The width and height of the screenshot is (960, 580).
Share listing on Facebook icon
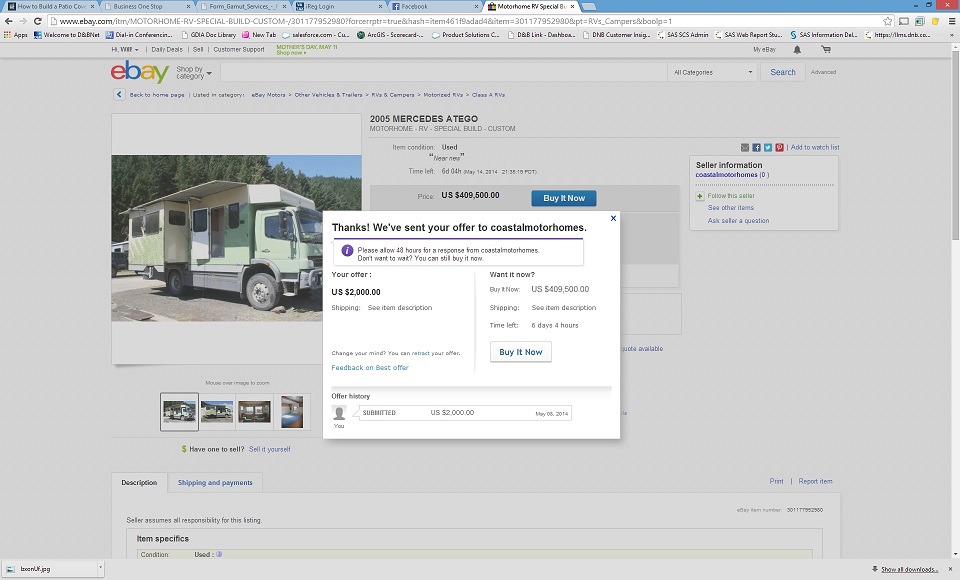(x=756, y=147)
